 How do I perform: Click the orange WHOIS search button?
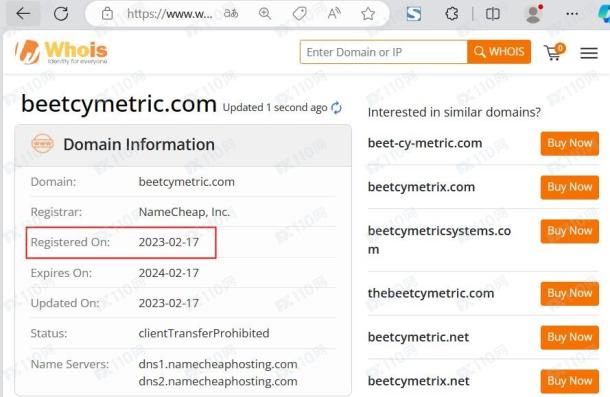click(499, 52)
